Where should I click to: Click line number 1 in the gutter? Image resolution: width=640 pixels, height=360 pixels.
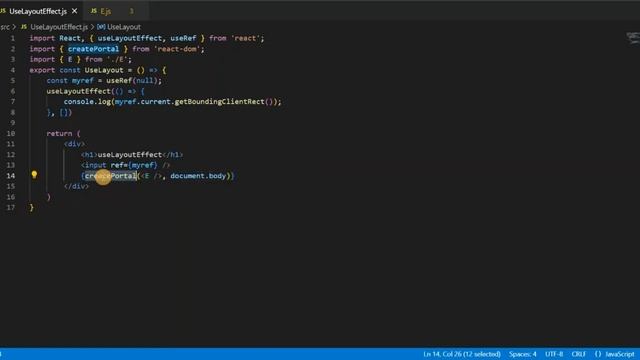click(x=13, y=38)
